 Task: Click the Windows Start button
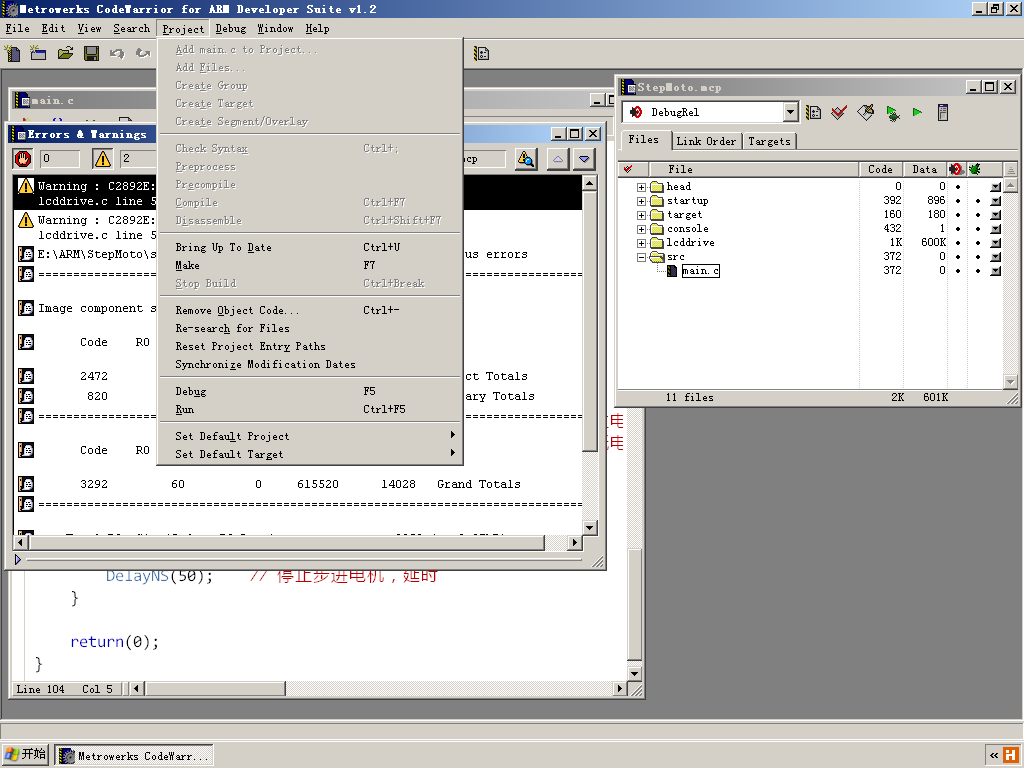(x=25, y=754)
